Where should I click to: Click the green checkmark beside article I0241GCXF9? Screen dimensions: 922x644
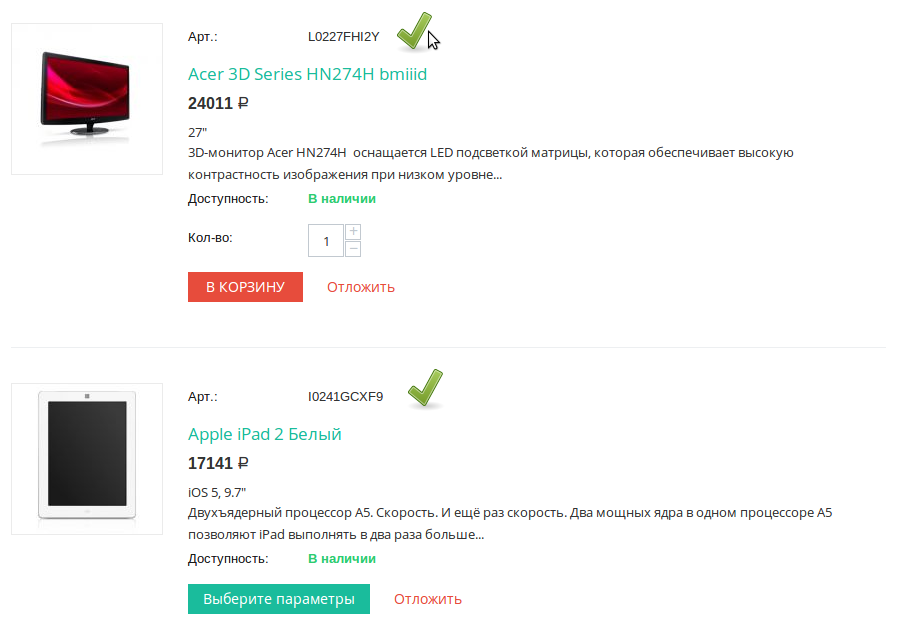tap(424, 389)
